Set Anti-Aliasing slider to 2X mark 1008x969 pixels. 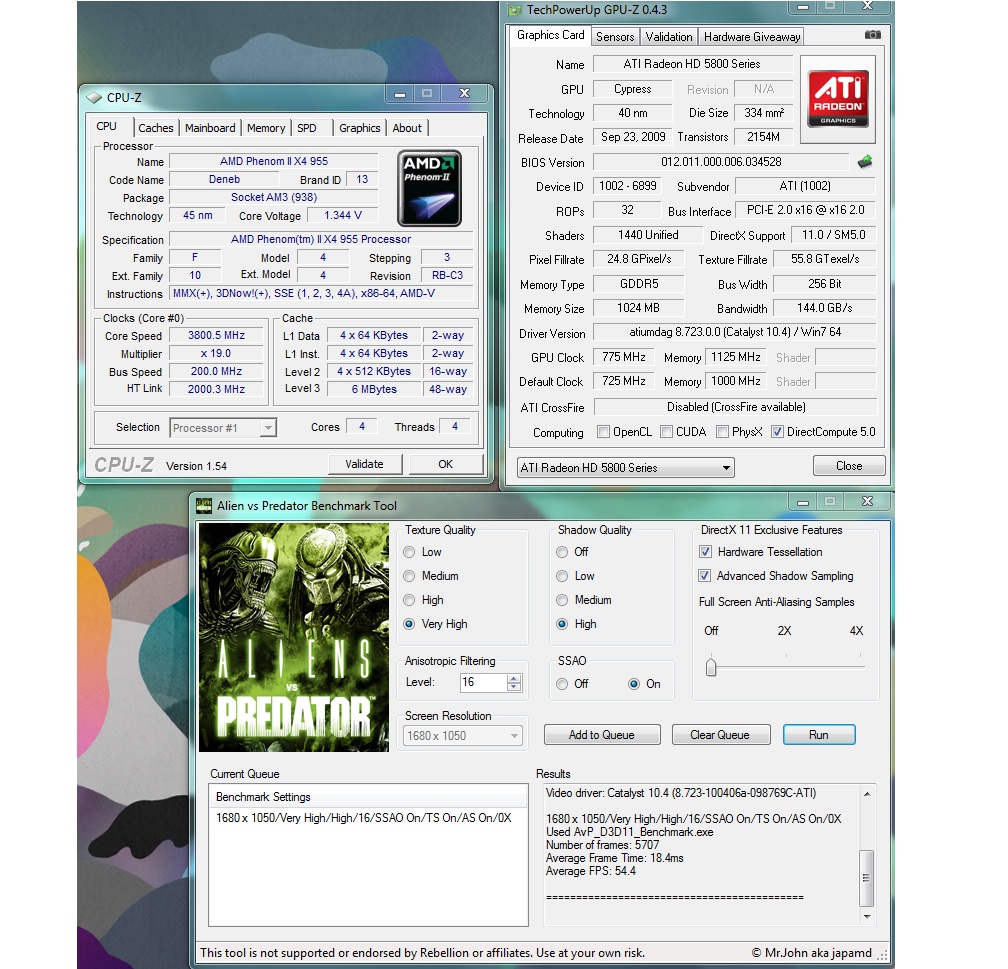(786, 667)
